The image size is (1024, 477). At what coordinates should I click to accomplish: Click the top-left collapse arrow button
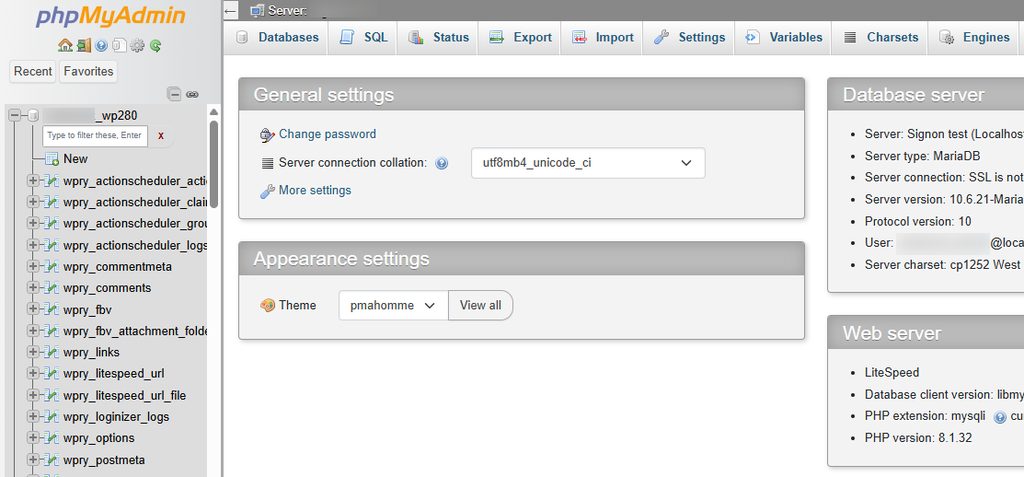click(230, 10)
